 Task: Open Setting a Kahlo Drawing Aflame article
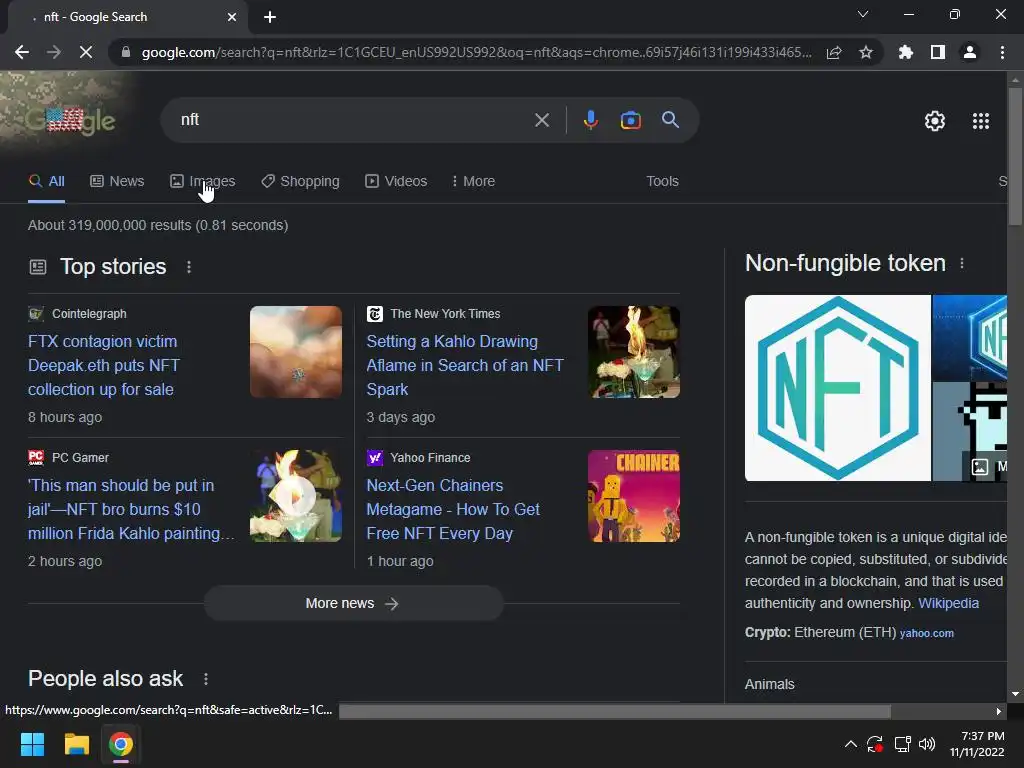(464, 365)
